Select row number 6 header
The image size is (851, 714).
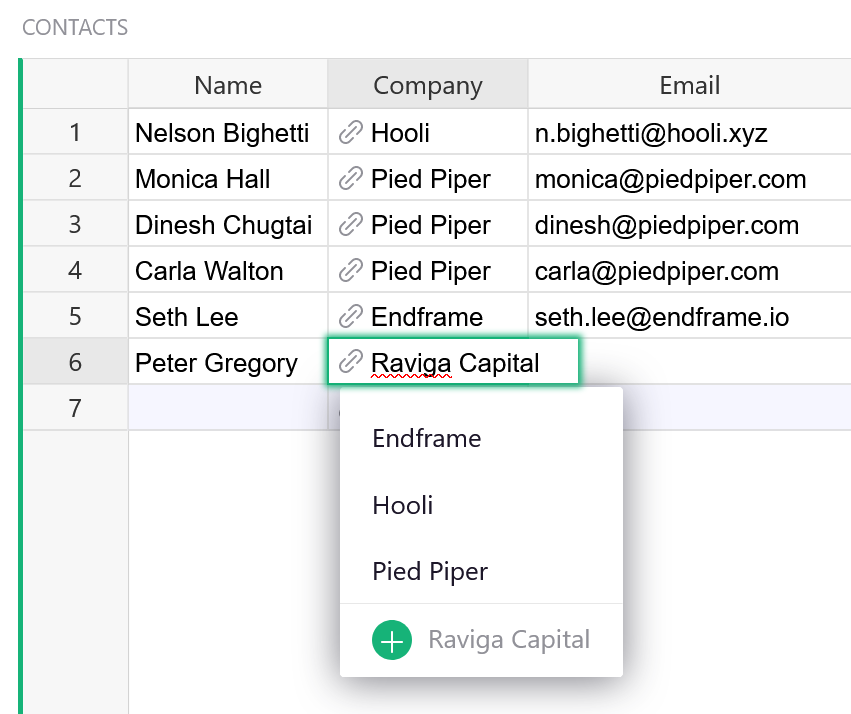point(75,362)
